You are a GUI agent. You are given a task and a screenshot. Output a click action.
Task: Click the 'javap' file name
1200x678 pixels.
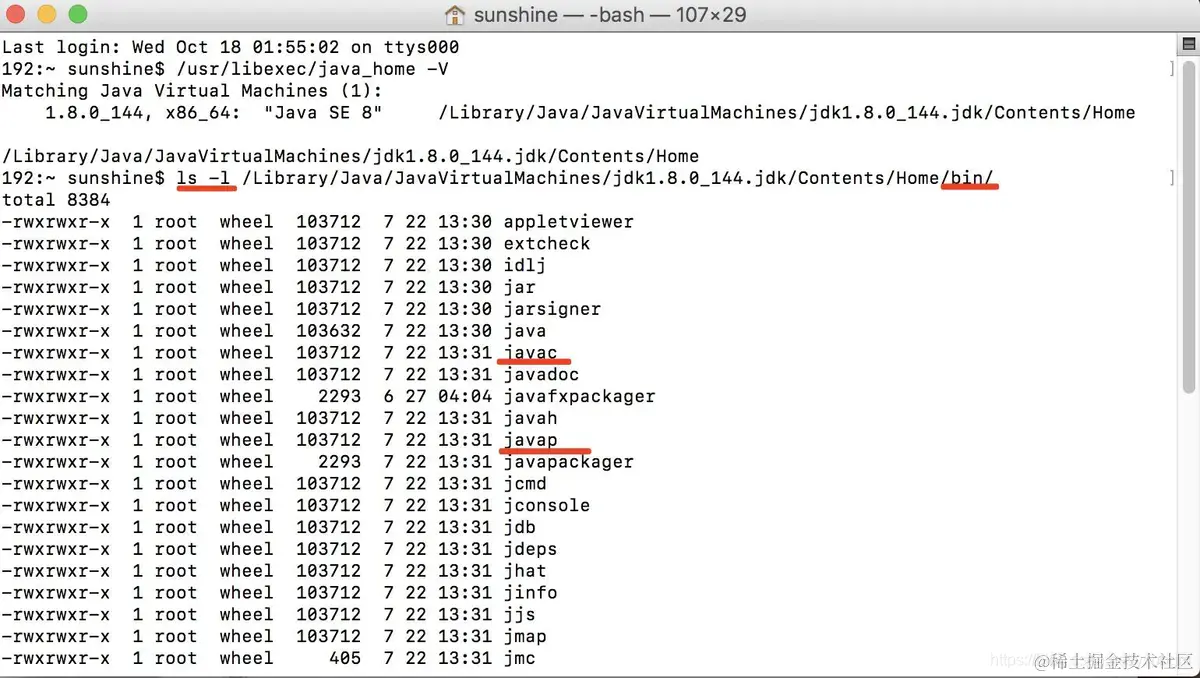[530, 440]
